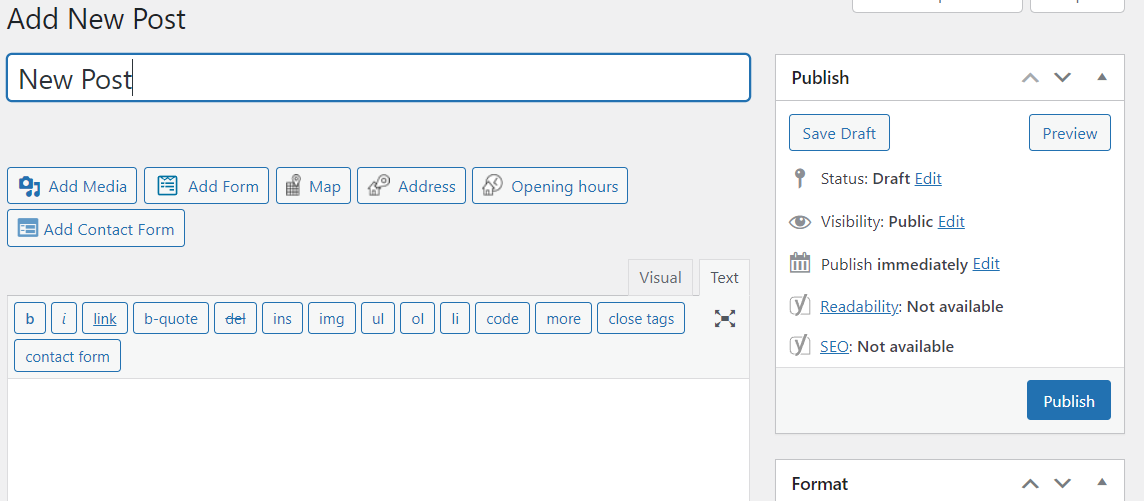Click the Save Draft button
Viewport: 1144px width, 501px height.
point(839,133)
